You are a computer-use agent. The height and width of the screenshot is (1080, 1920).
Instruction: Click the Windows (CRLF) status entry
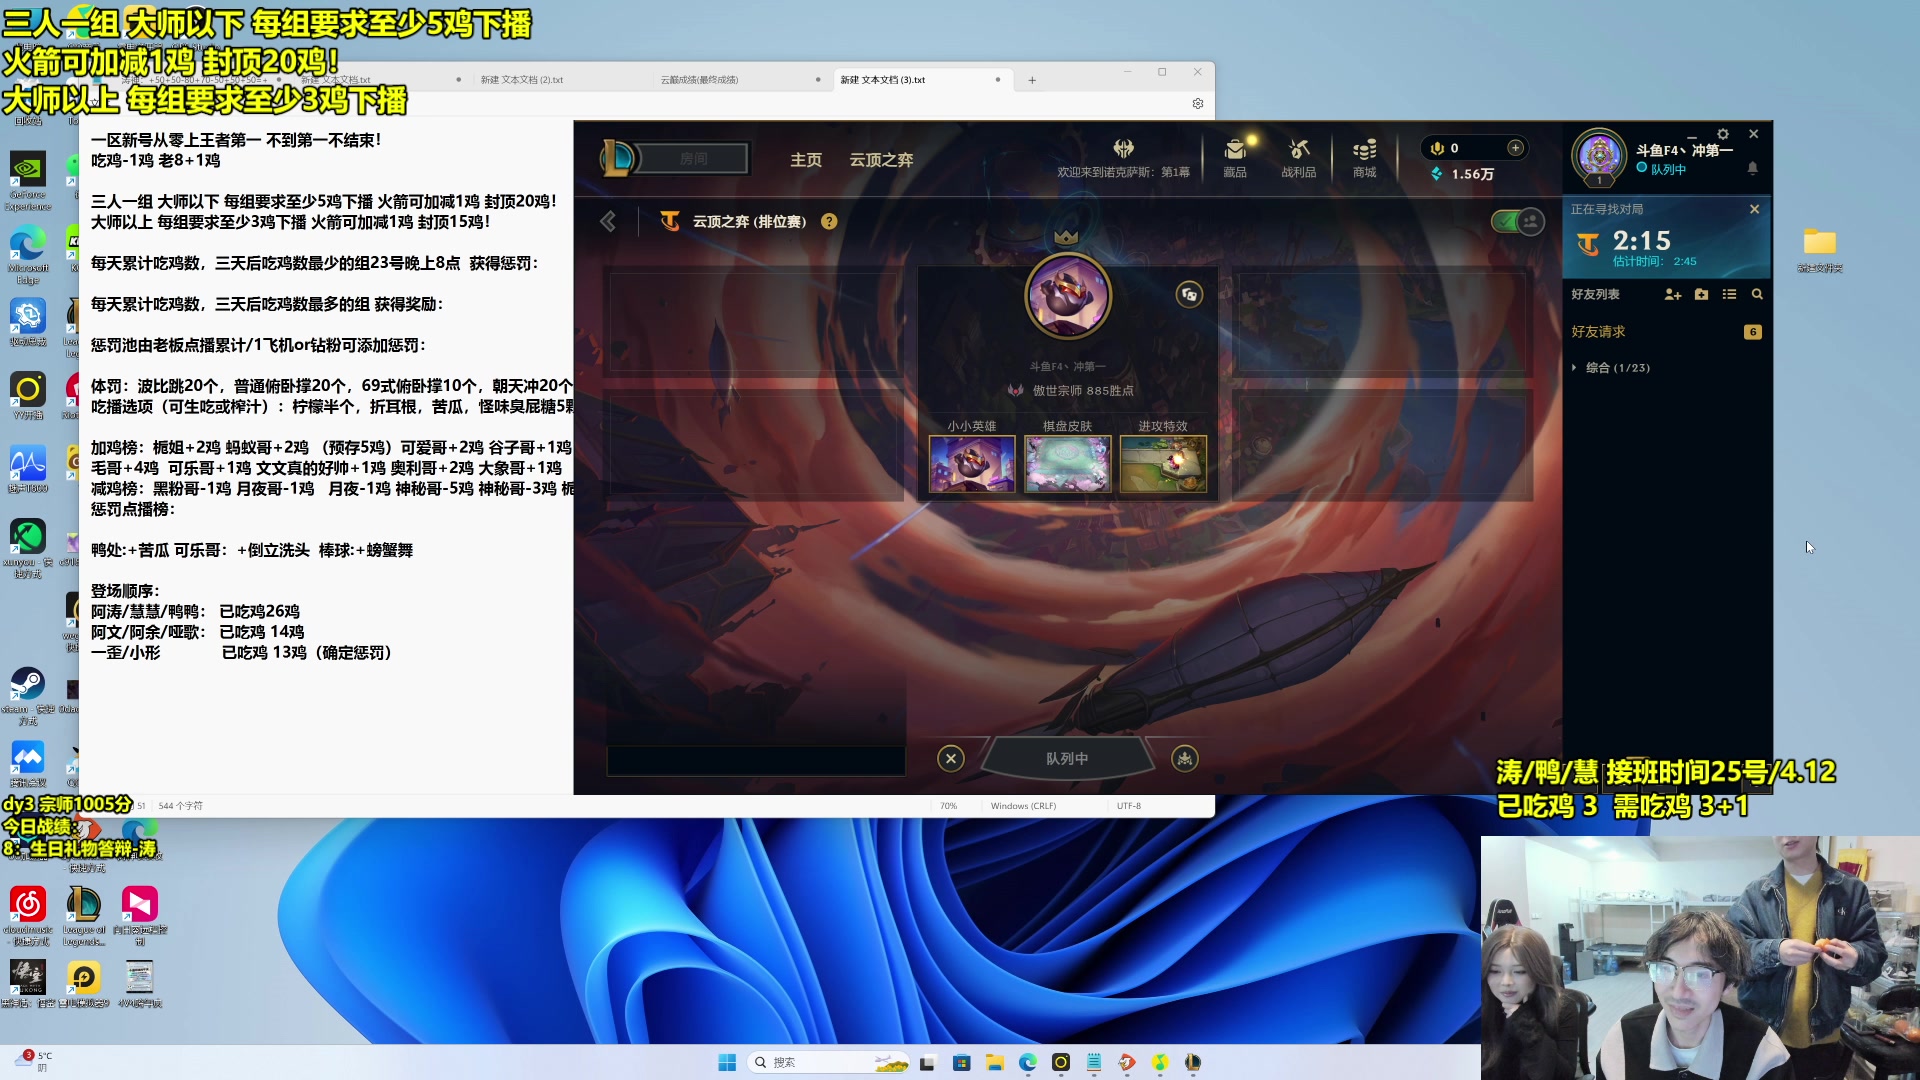[1023, 806]
